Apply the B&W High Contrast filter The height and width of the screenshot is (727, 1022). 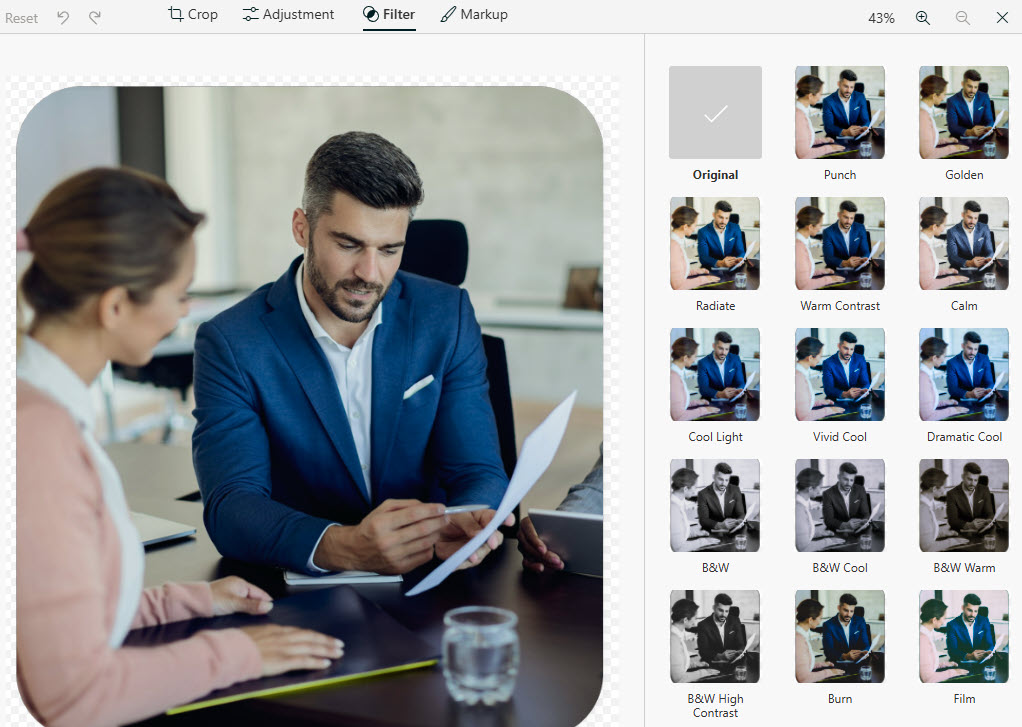click(715, 636)
